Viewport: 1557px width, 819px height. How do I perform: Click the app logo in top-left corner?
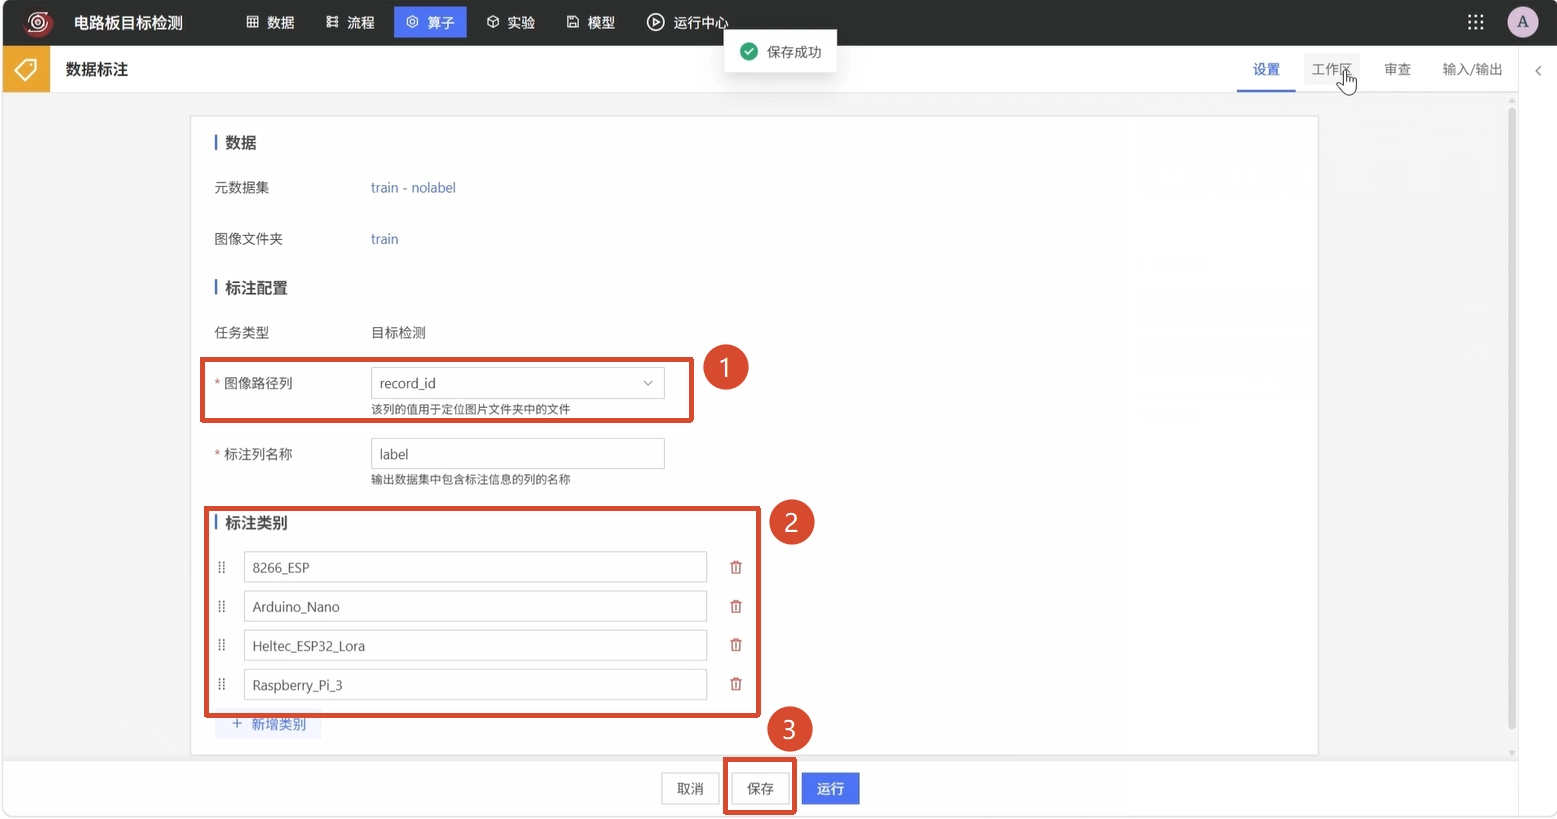(38, 22)
